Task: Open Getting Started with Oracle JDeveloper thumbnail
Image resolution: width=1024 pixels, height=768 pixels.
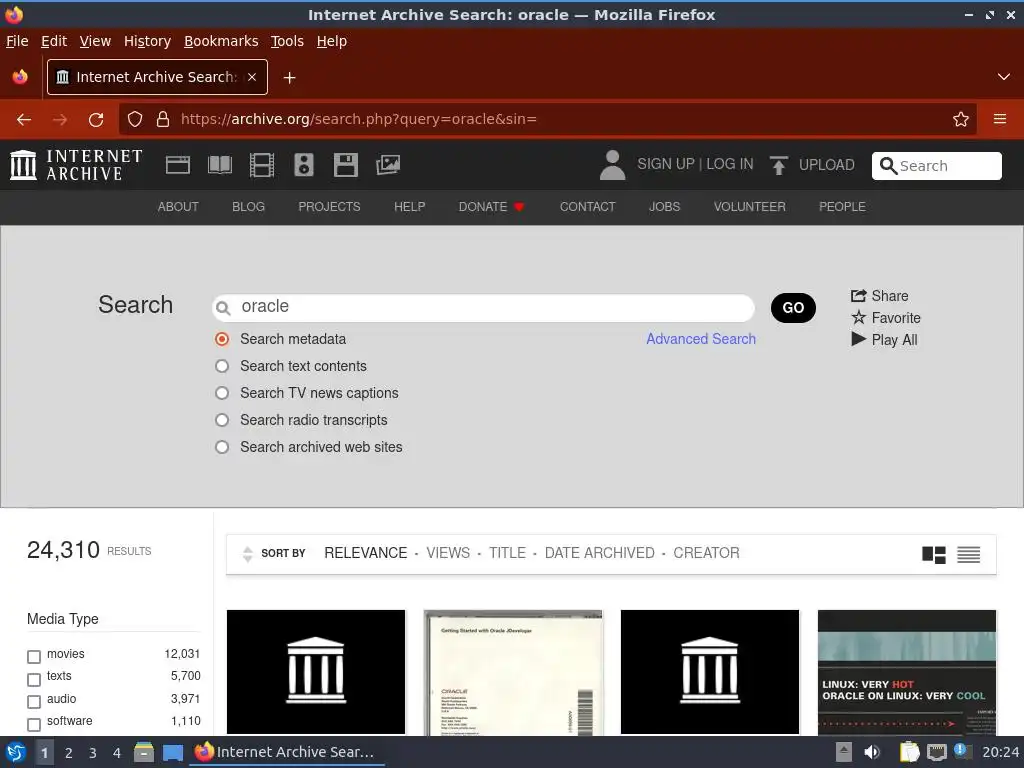Action: click(x=513, y=672)
